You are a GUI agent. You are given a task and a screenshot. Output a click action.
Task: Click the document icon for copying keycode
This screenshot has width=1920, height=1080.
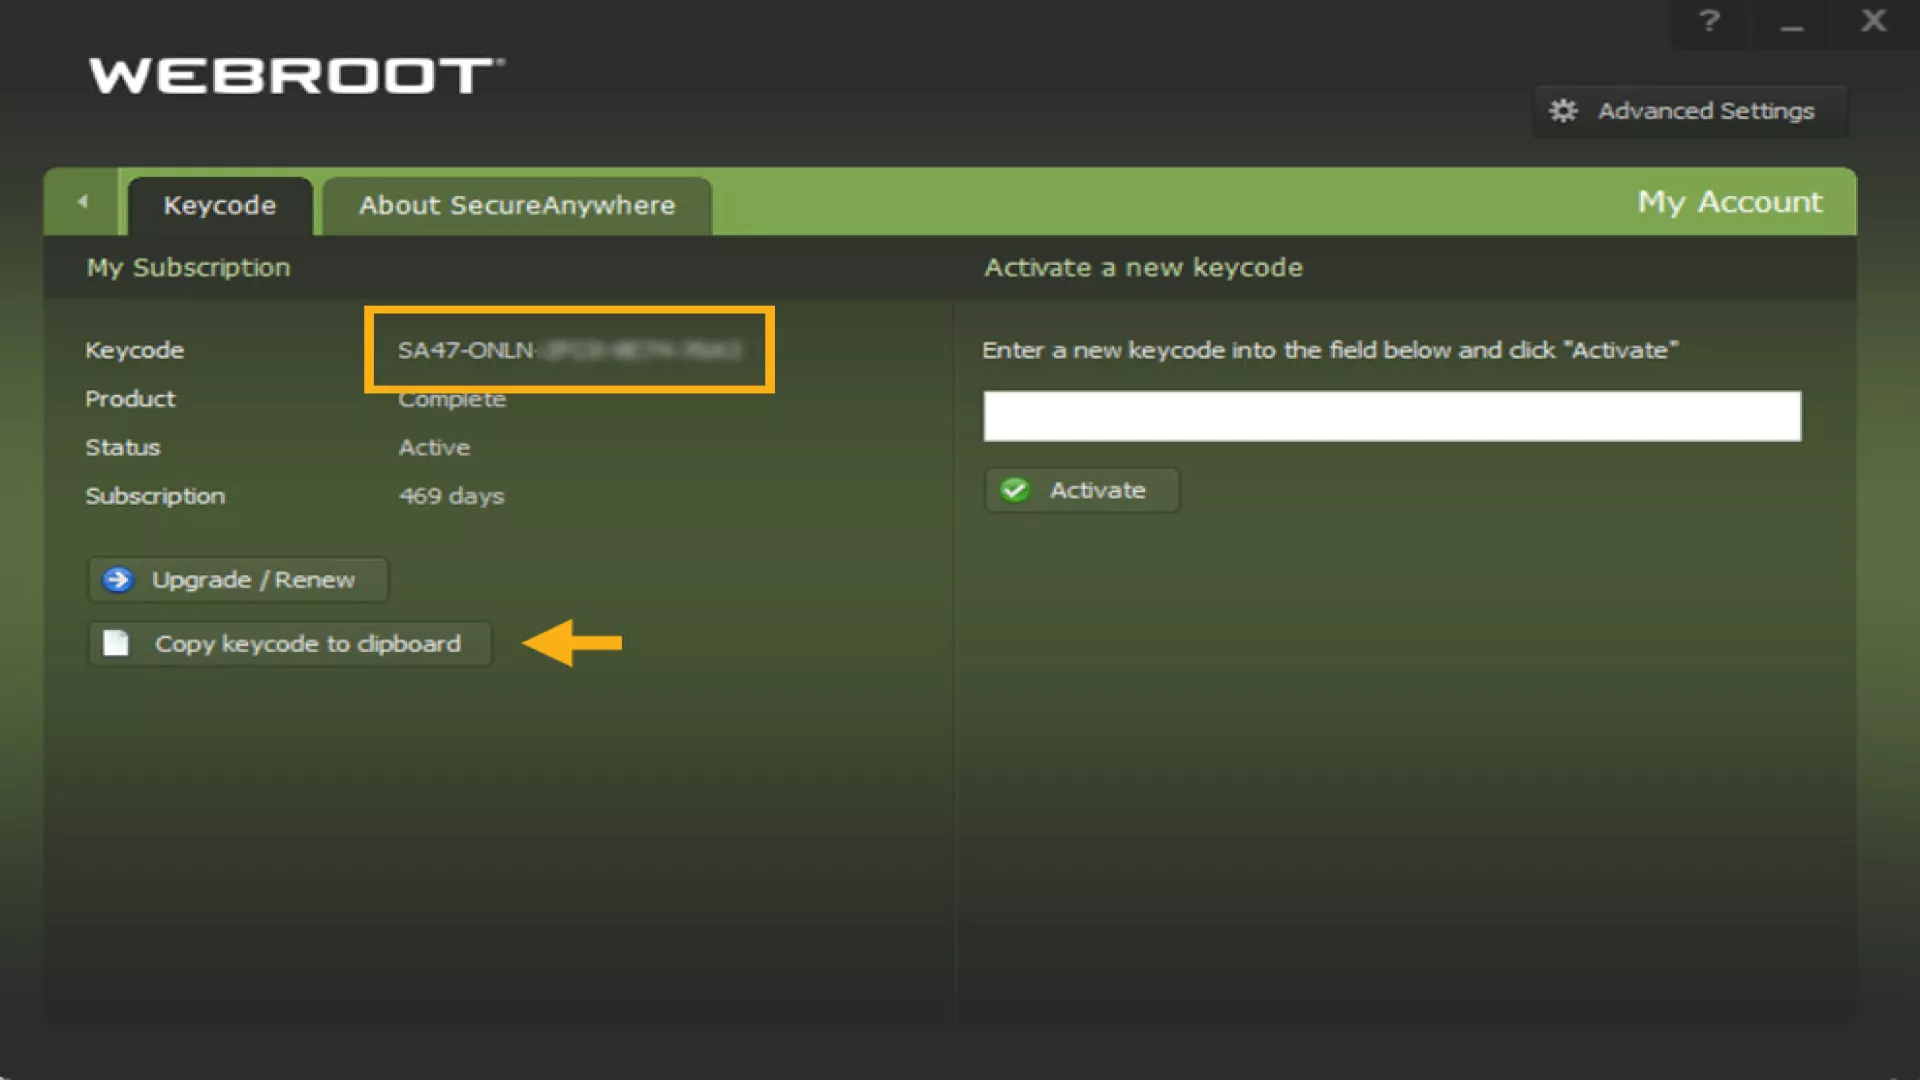pyautogui.click(x=116, y=643)
